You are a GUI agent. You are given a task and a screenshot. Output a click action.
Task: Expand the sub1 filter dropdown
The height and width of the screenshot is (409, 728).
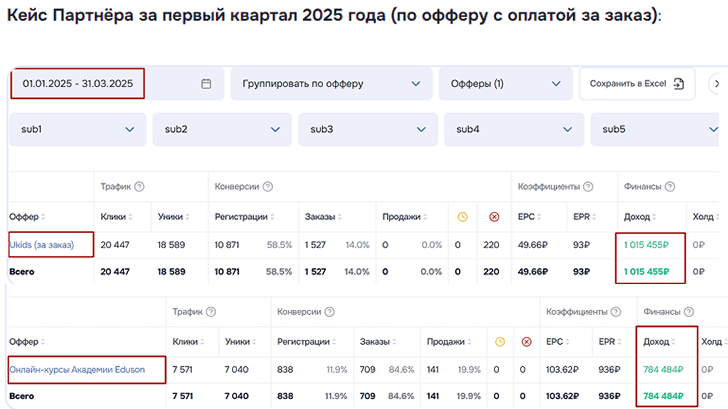coord(78,130)
